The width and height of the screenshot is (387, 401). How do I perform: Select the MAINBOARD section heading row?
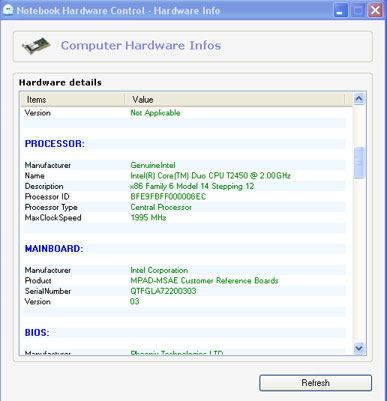coord(184,249)
